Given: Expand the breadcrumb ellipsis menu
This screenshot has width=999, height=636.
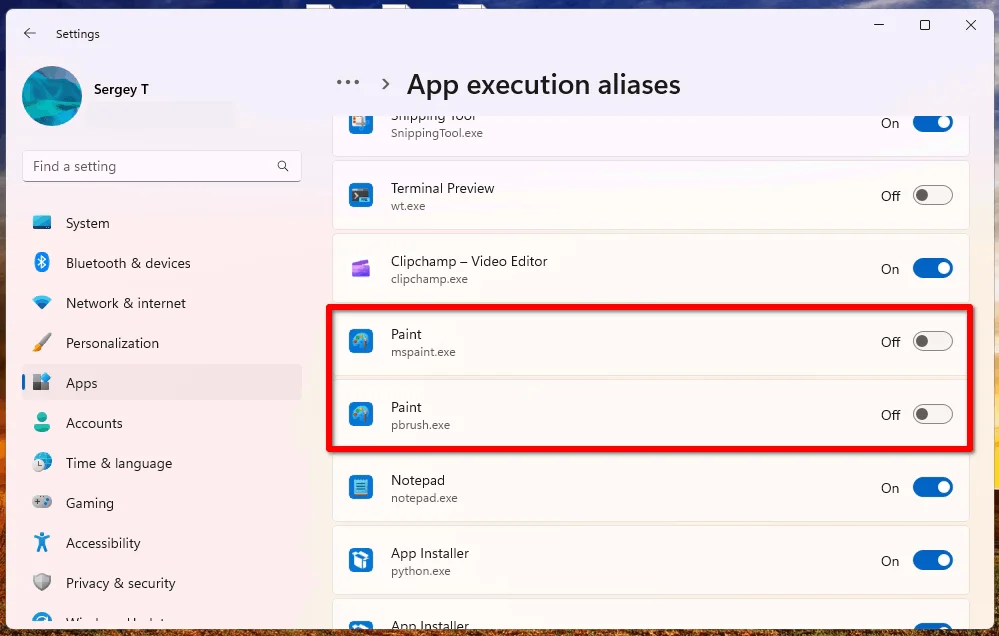Looking at the screenshot, I should pyautogui.click(x=348, y=84).
